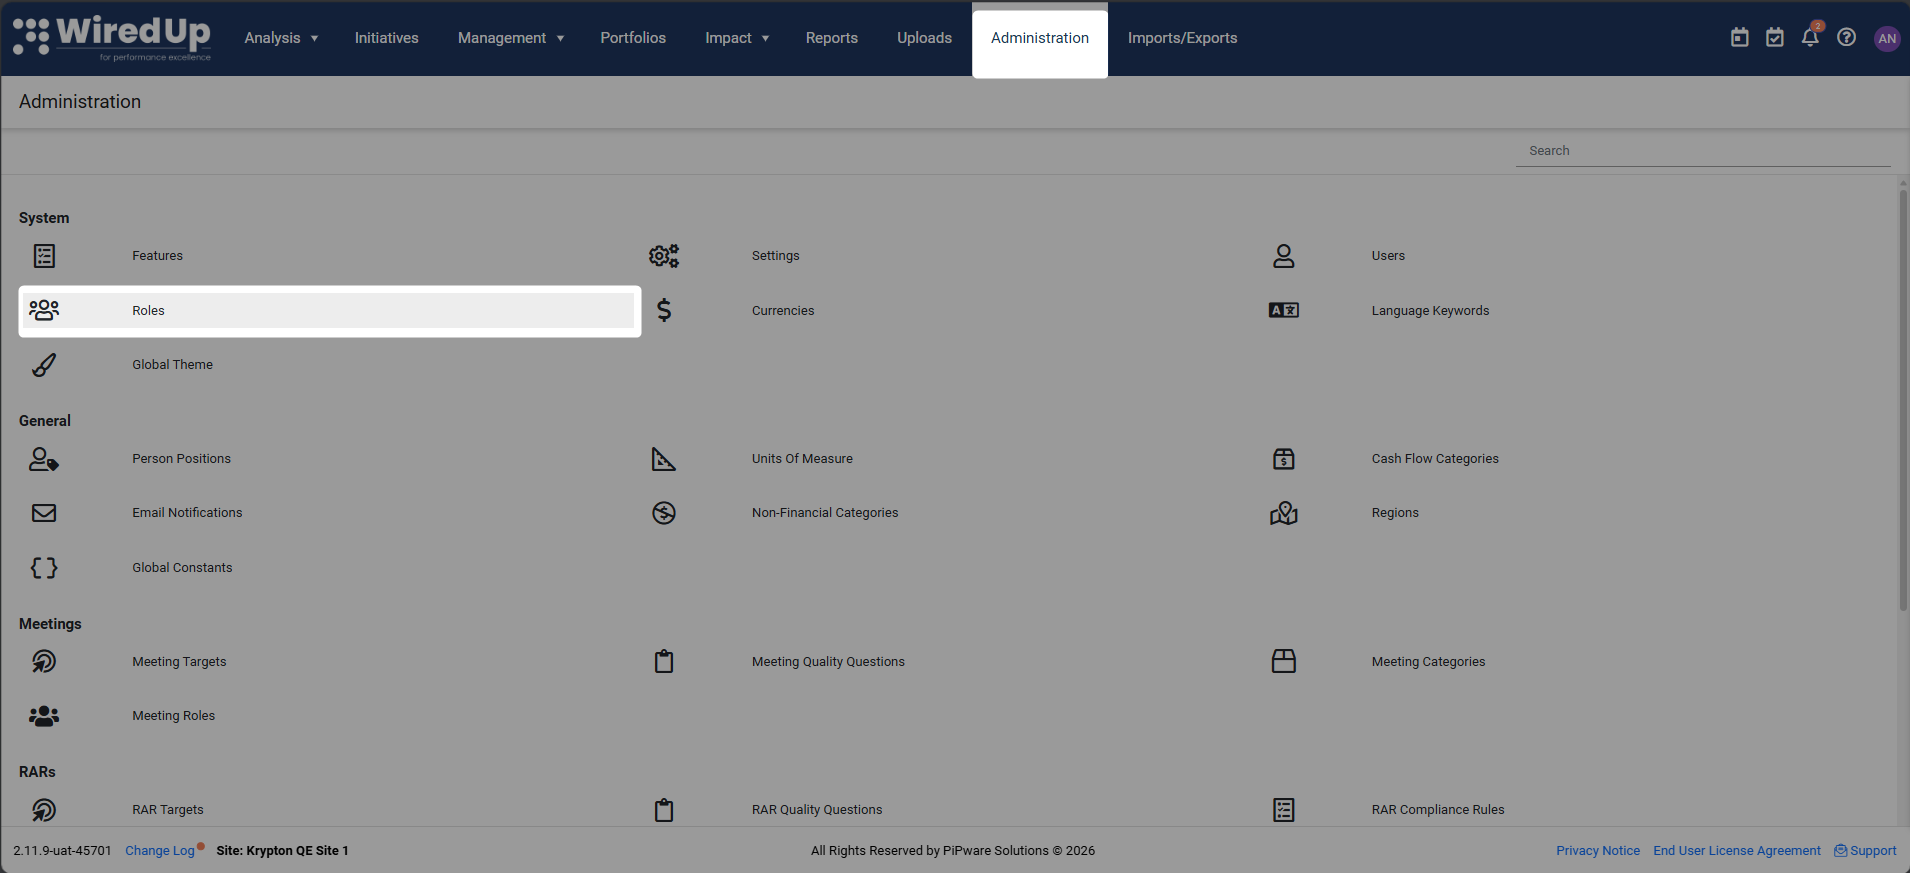Open the Roles administration item
The height and width of the screenshot is (873, 1910).
point(330,311)
